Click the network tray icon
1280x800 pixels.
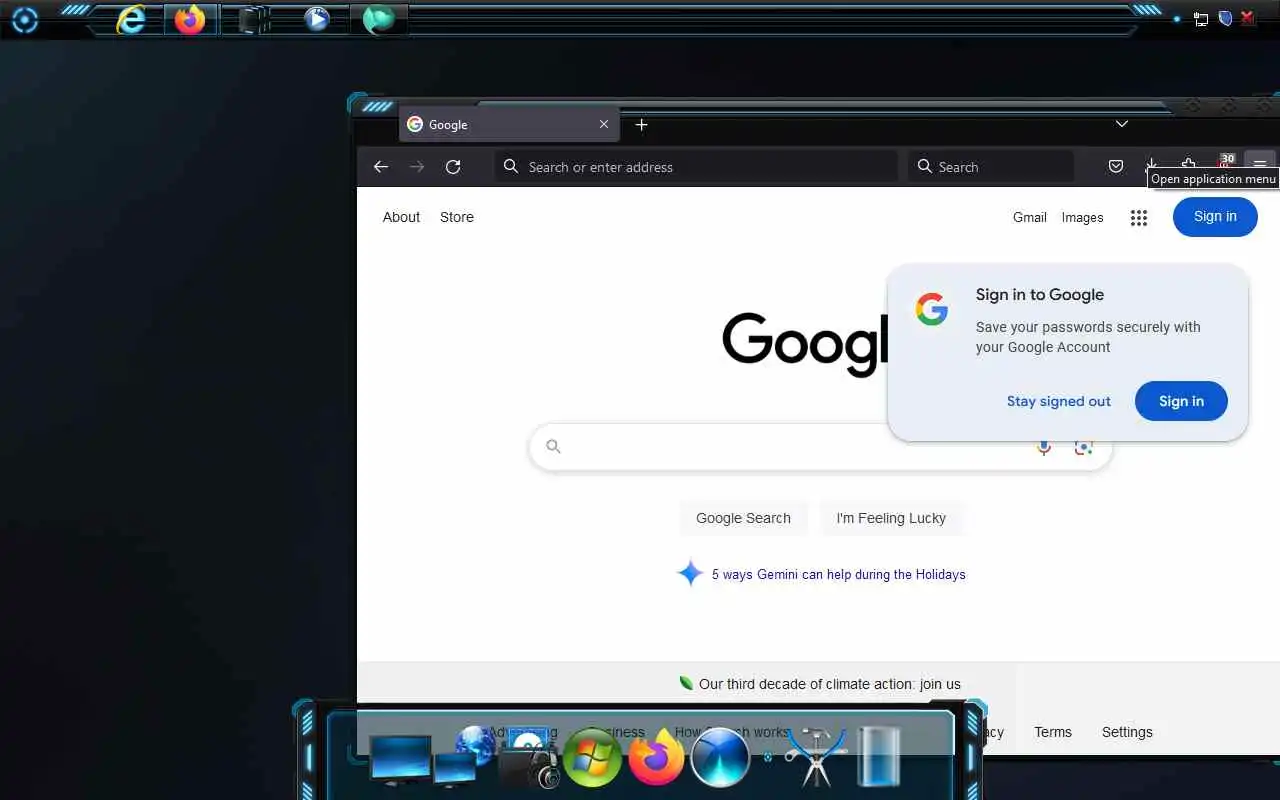point(1201,19)
